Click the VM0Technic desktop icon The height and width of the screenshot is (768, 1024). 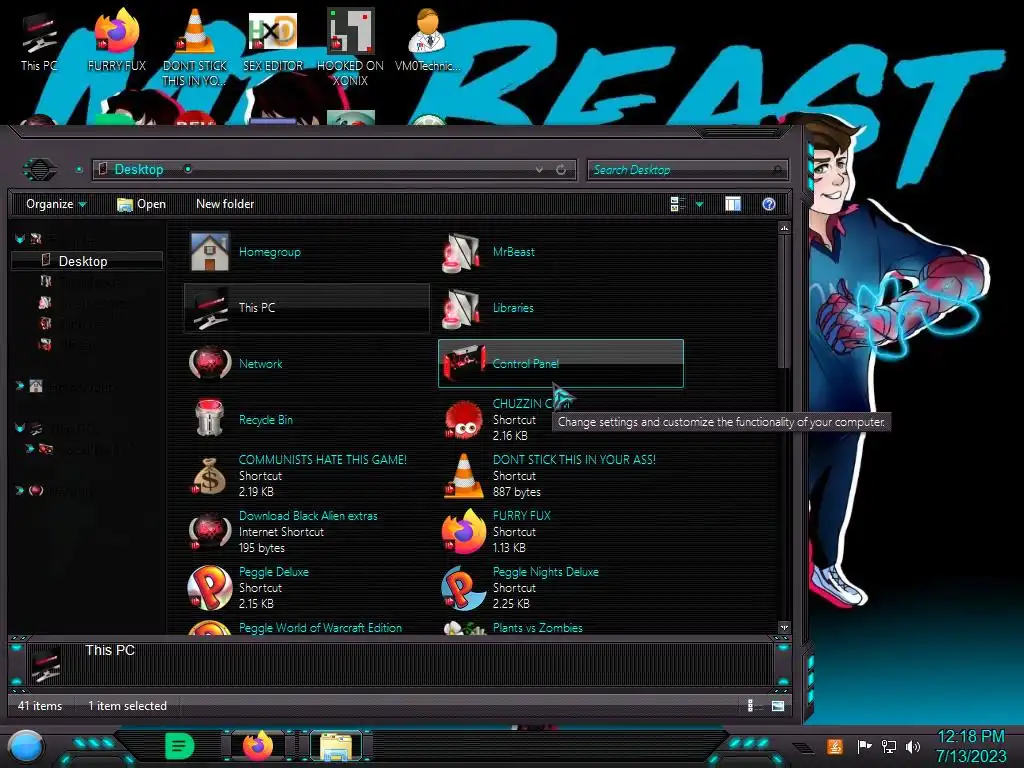pos(428,39)
